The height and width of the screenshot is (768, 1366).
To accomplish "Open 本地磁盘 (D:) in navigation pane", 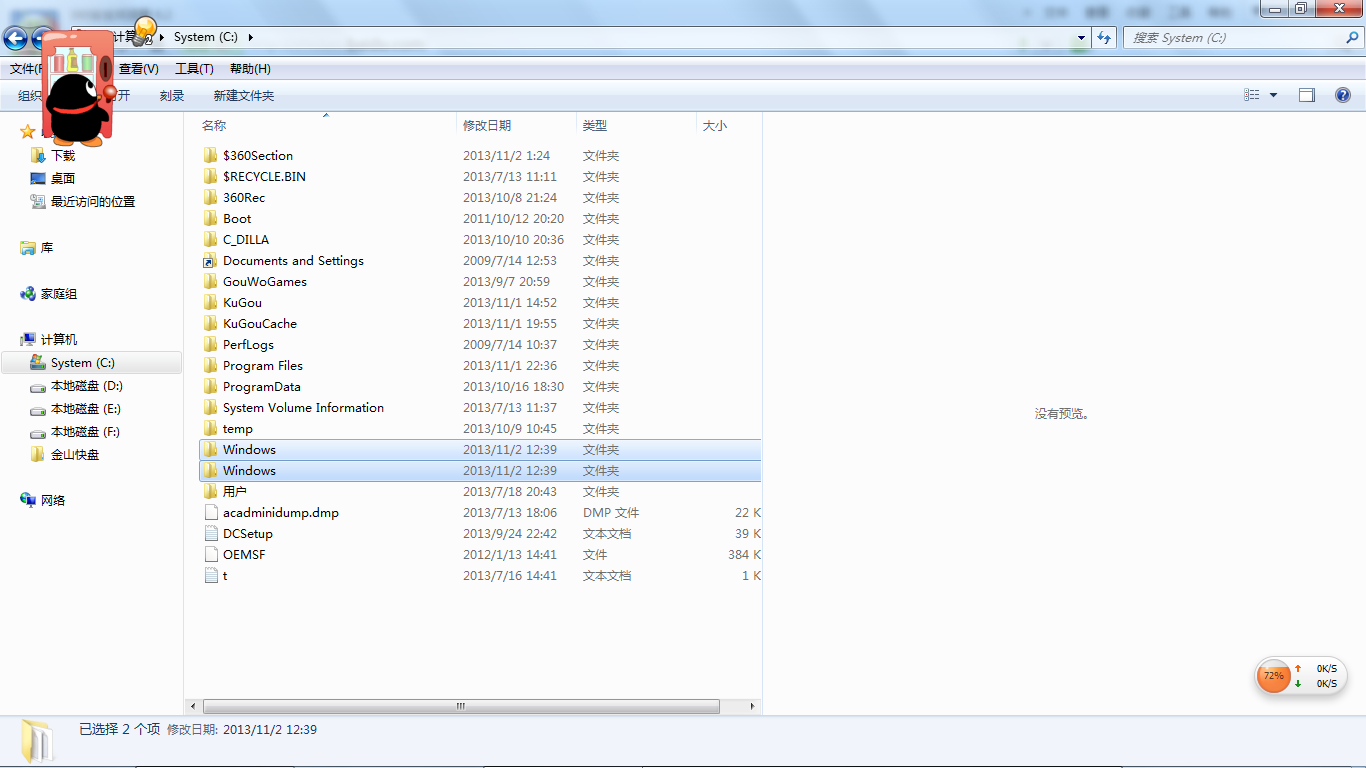I will (87, 385).
